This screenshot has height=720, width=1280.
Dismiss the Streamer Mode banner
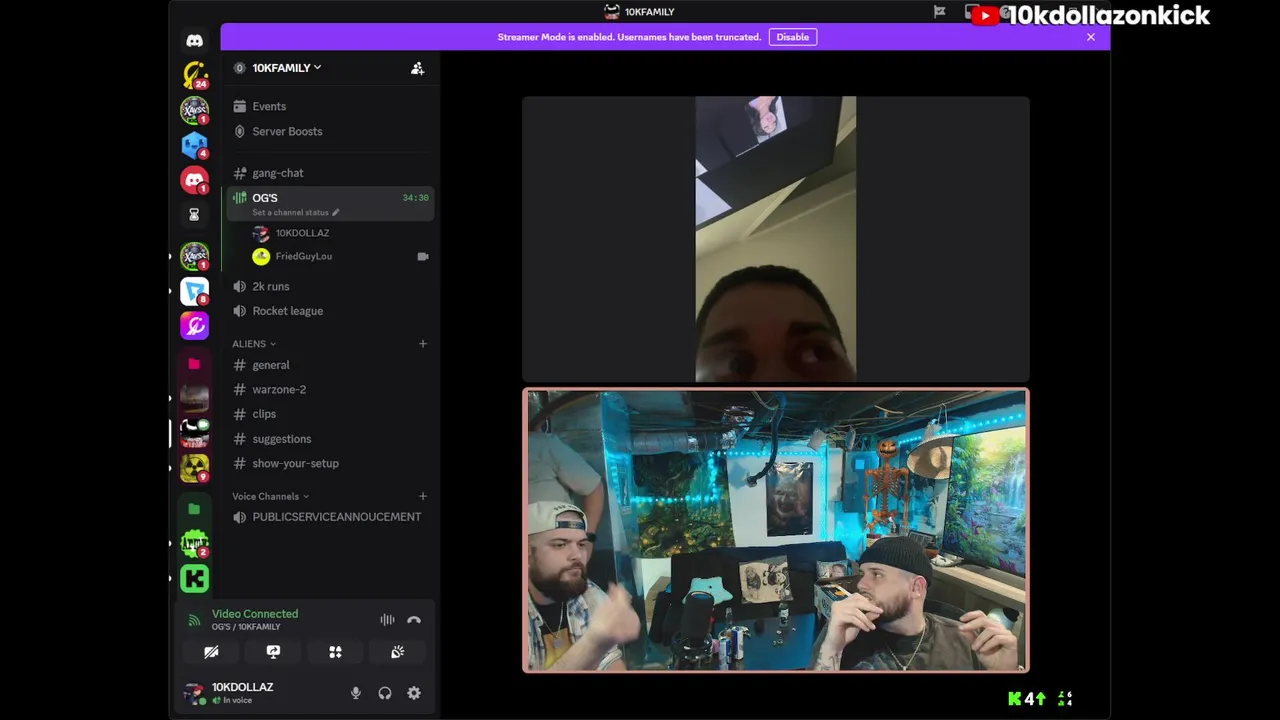1091,37
